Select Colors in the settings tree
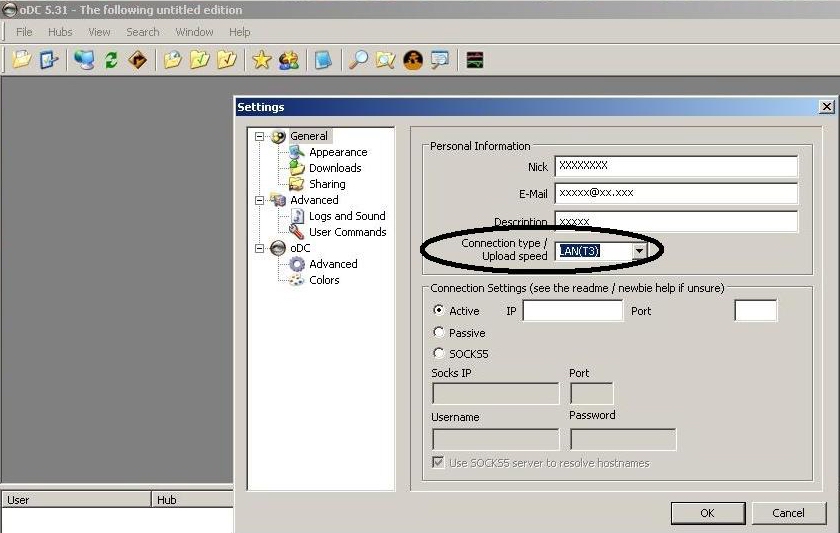Image resolution: width=840 pixels, height=533 pixels. (324, 280)
